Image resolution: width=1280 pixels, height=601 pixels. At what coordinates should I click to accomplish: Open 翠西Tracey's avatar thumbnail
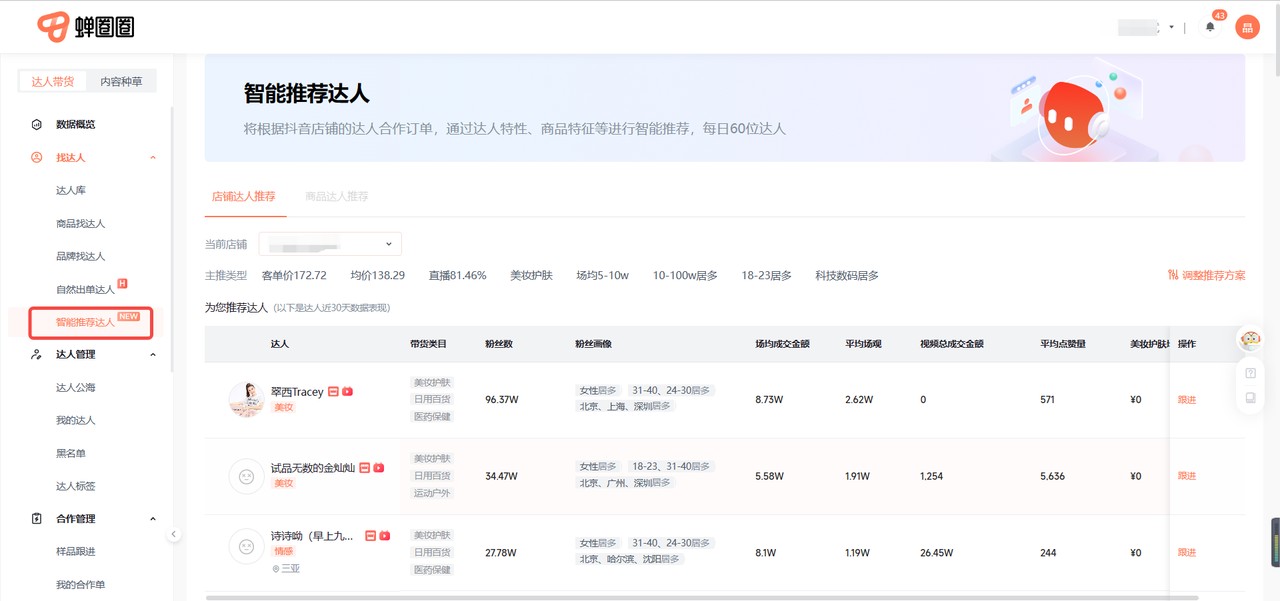pyautogui.click(x=246, y=399)
